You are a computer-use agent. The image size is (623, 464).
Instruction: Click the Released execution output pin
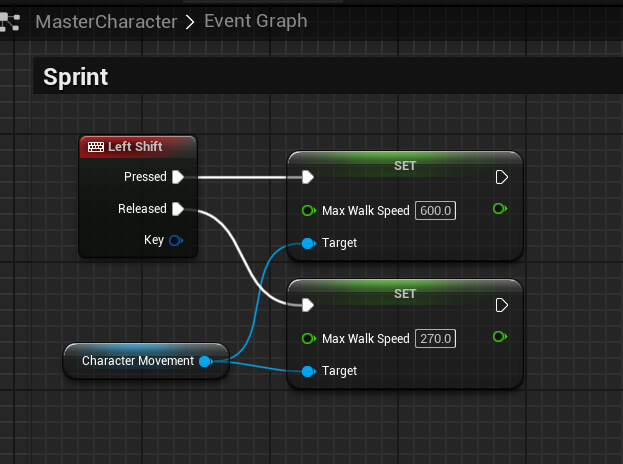(178, 209)
